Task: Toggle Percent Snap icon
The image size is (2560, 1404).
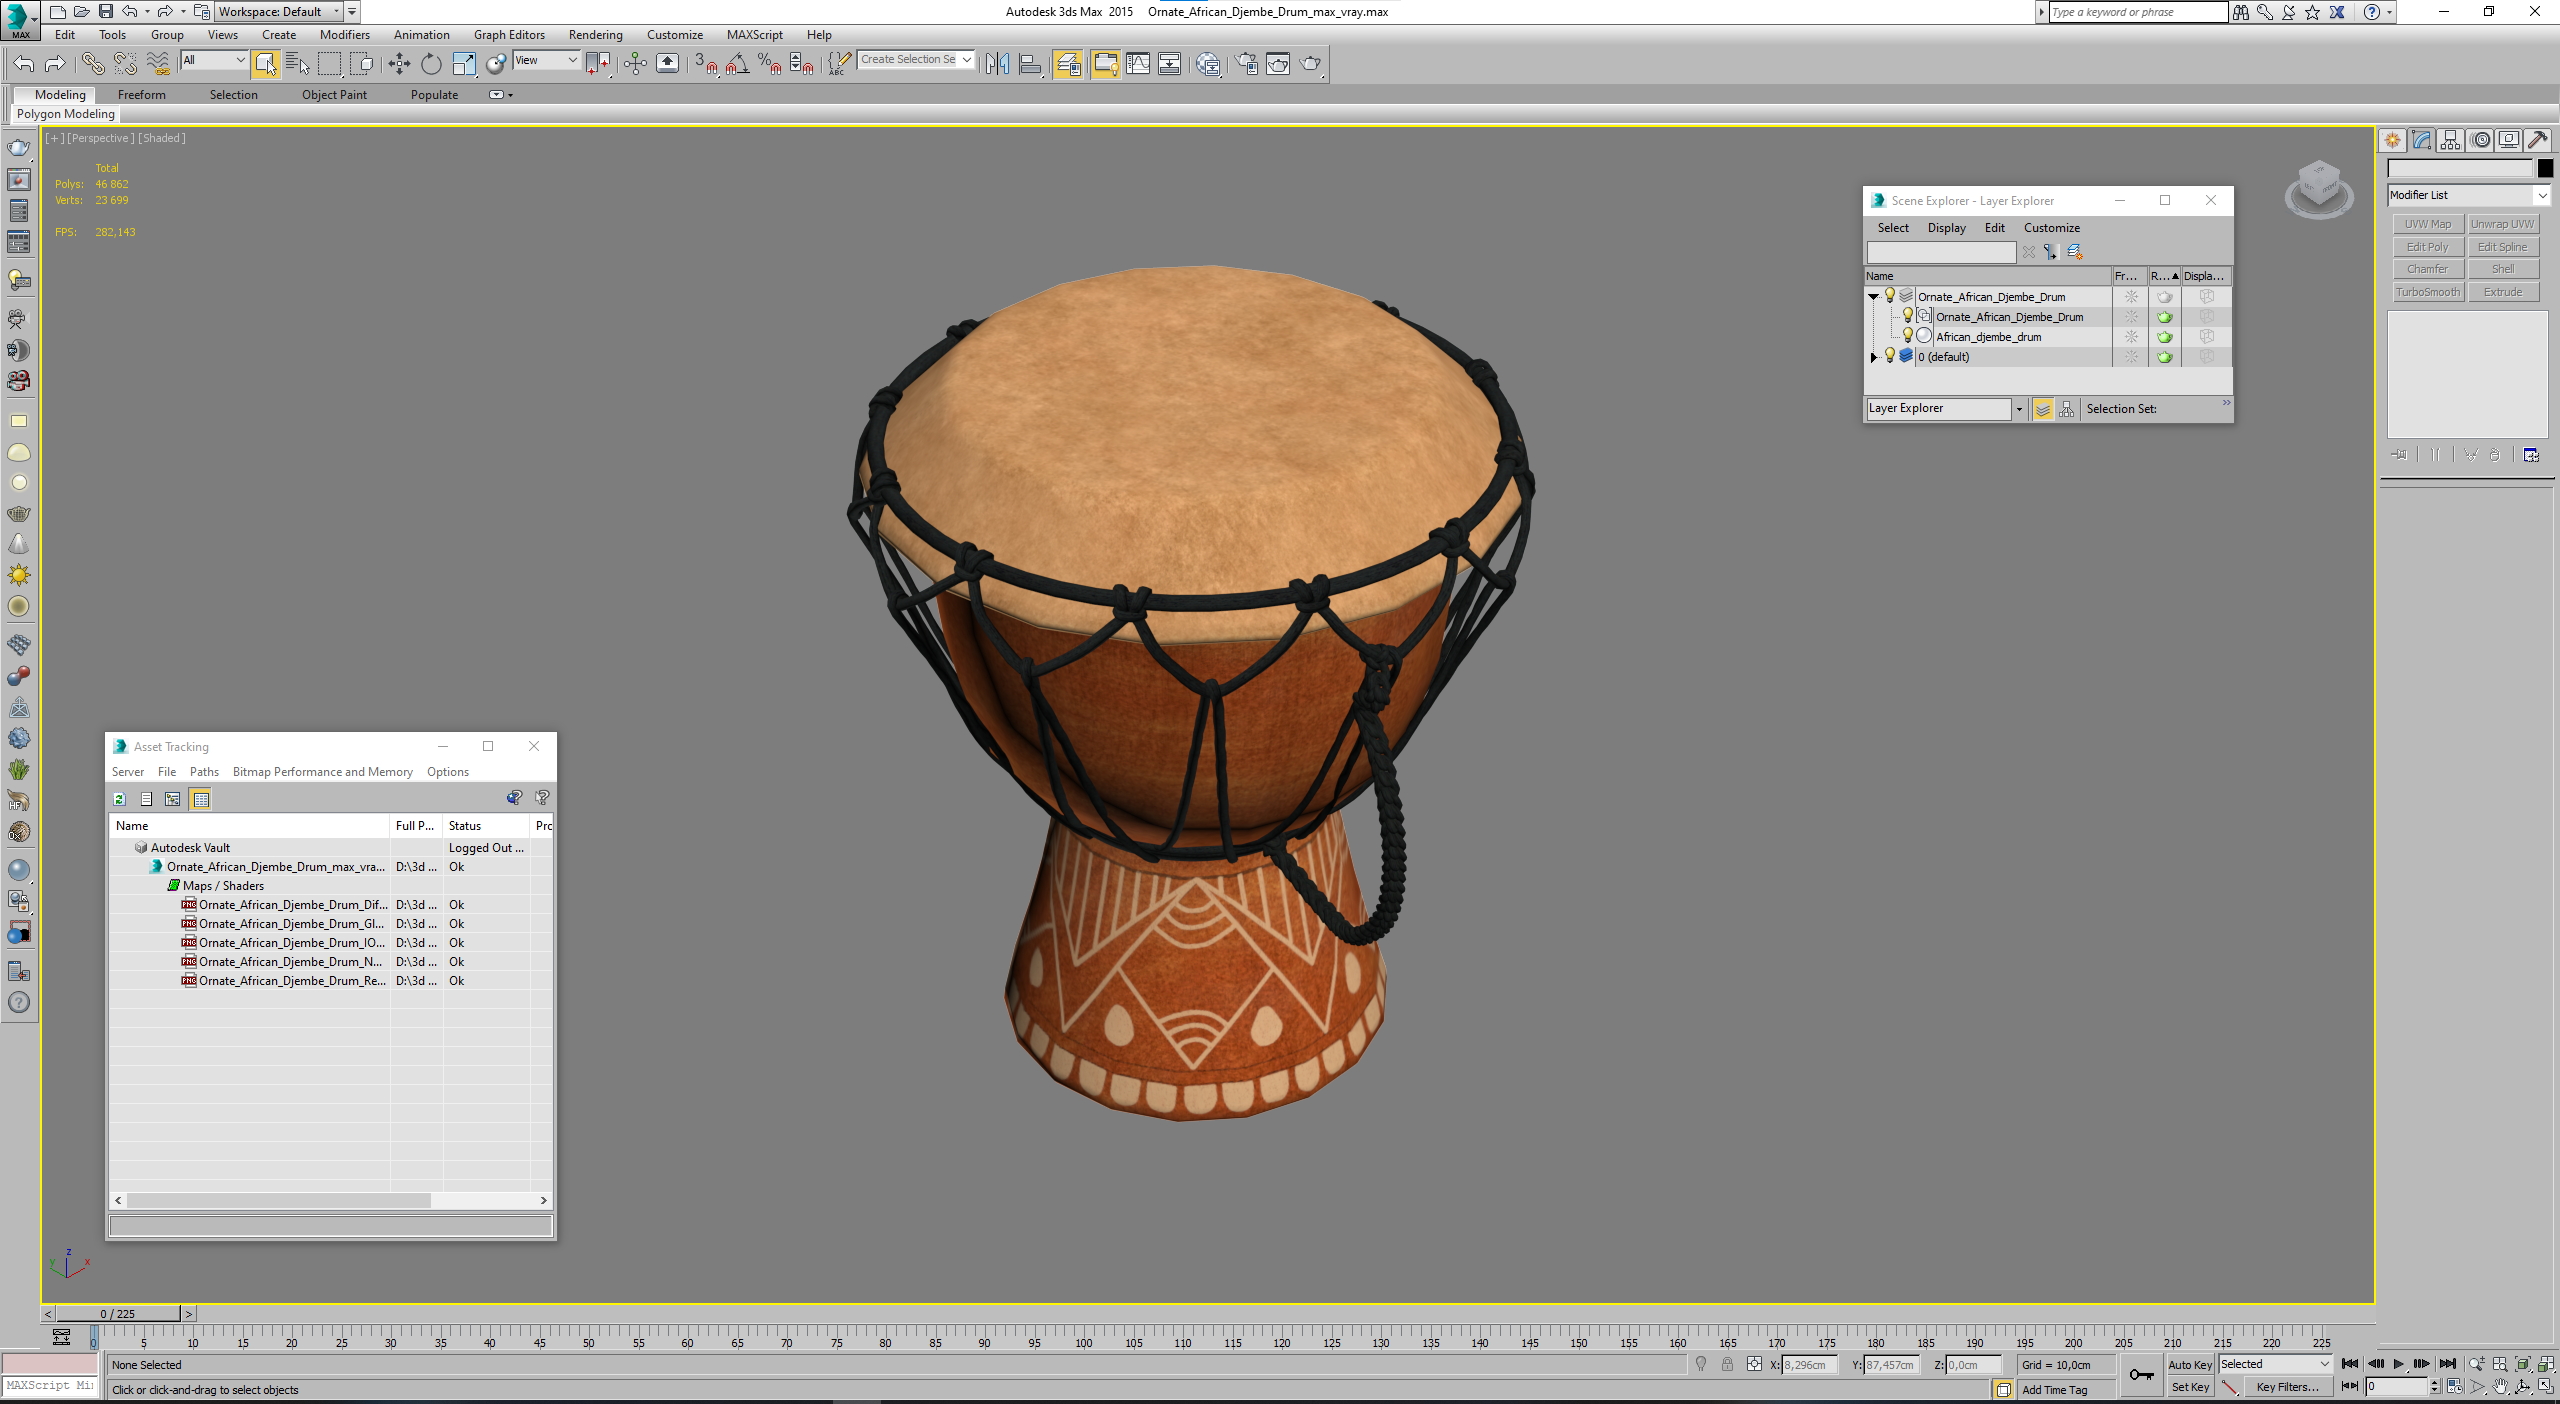Action: tap(769, 64)
